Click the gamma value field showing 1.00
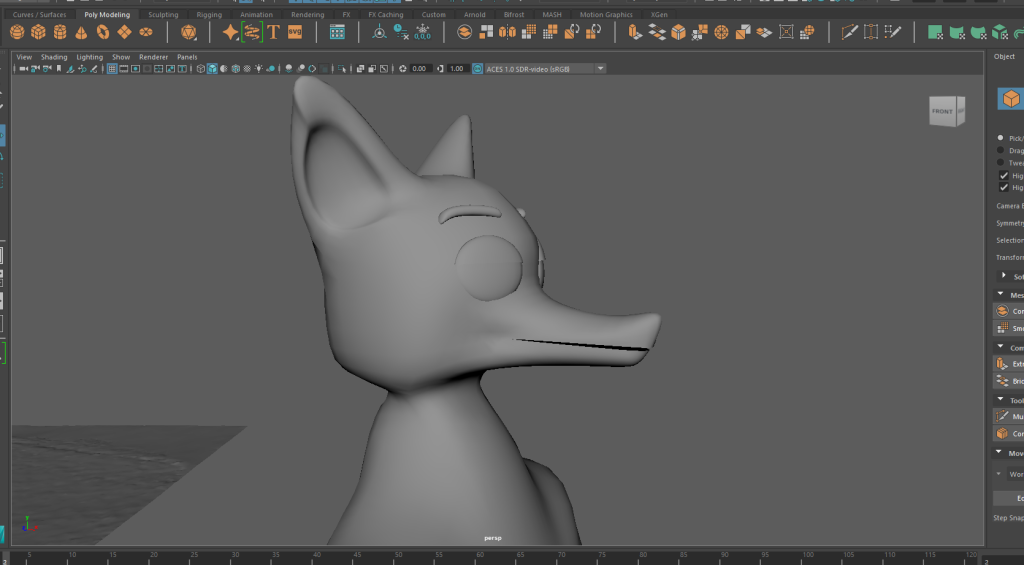Screen dimensions: 1024x565 [456, 69]
